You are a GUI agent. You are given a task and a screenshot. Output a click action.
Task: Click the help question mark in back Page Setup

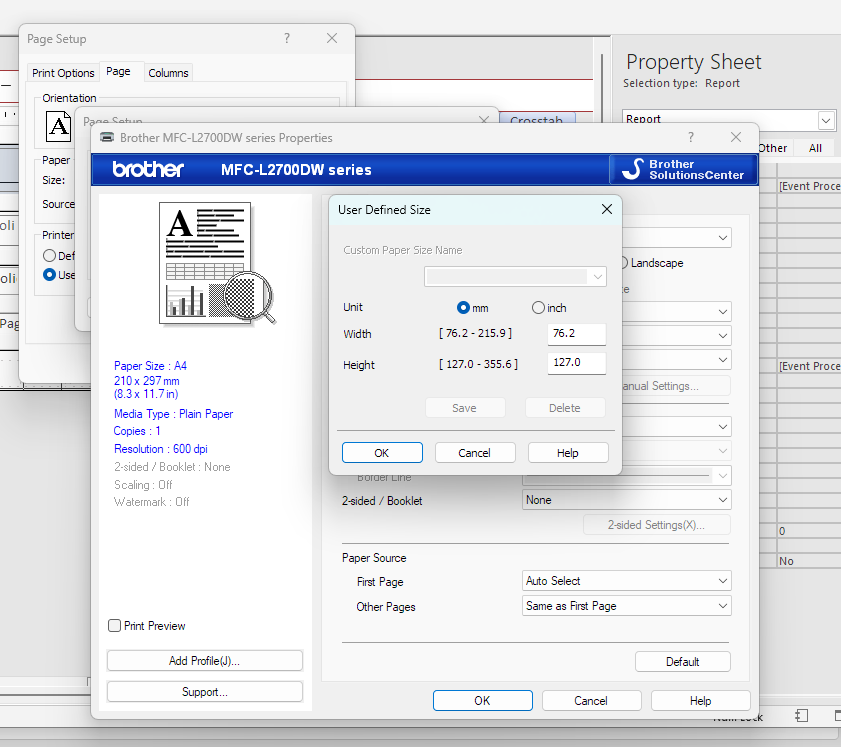tap(287, 38)
